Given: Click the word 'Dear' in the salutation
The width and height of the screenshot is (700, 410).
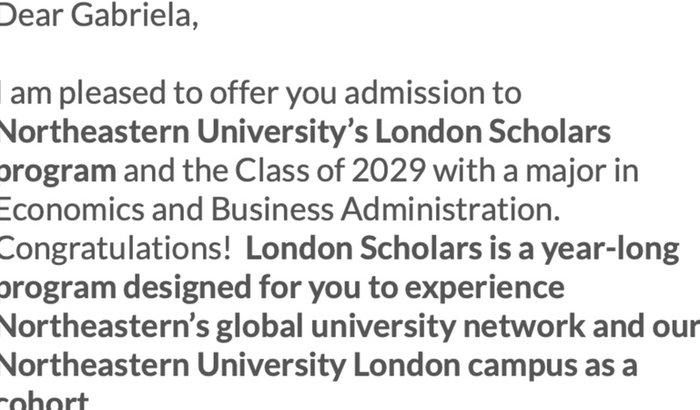Looking at the screenshot, I should (30, 19).
